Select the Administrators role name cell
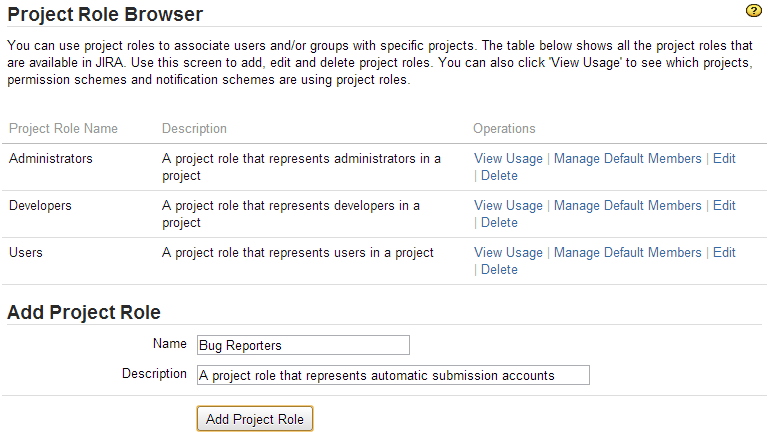Viewport: 774px width, 439px height. click(51, 159)
